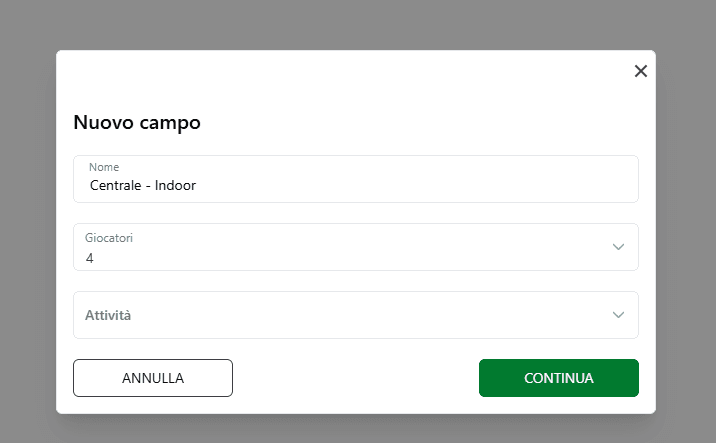716x443 pixels.
Task: Click the gray backdrop left of dialog
Action: [28, 230]
